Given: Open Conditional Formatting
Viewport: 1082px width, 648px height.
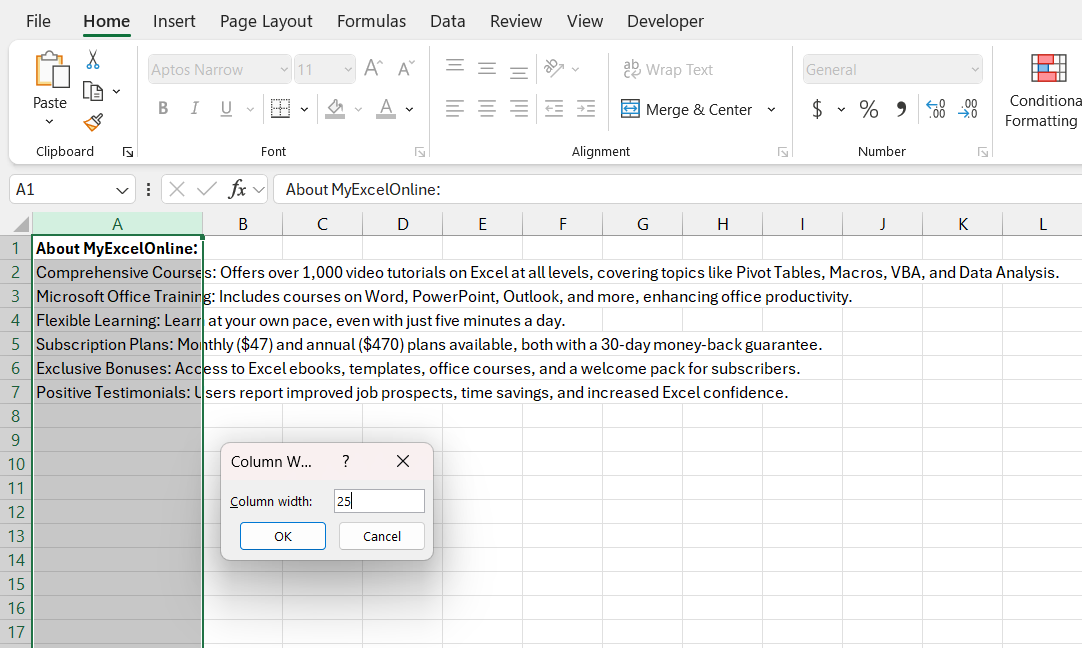Looking at the screenshot, I should (x=1042, y=91).
